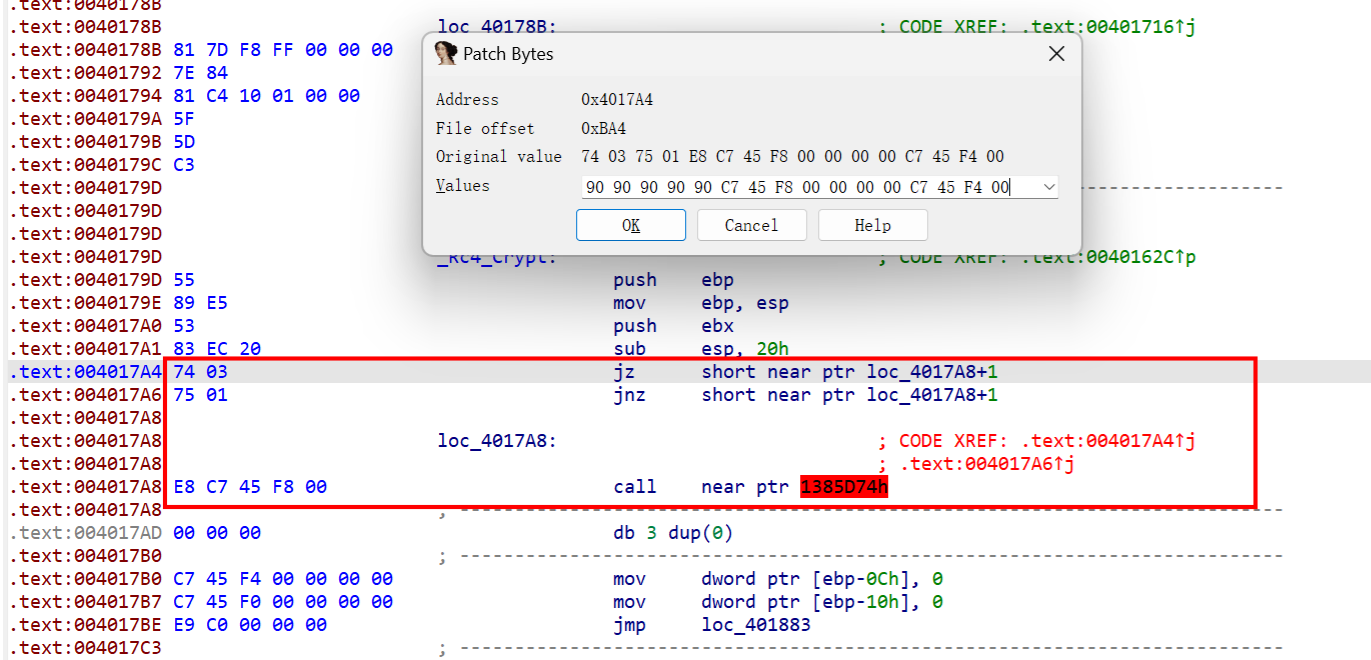The width and height of the screenshot is (1371, 660).
Task: Select the db 3 dup(0) line
Action: 673,533
